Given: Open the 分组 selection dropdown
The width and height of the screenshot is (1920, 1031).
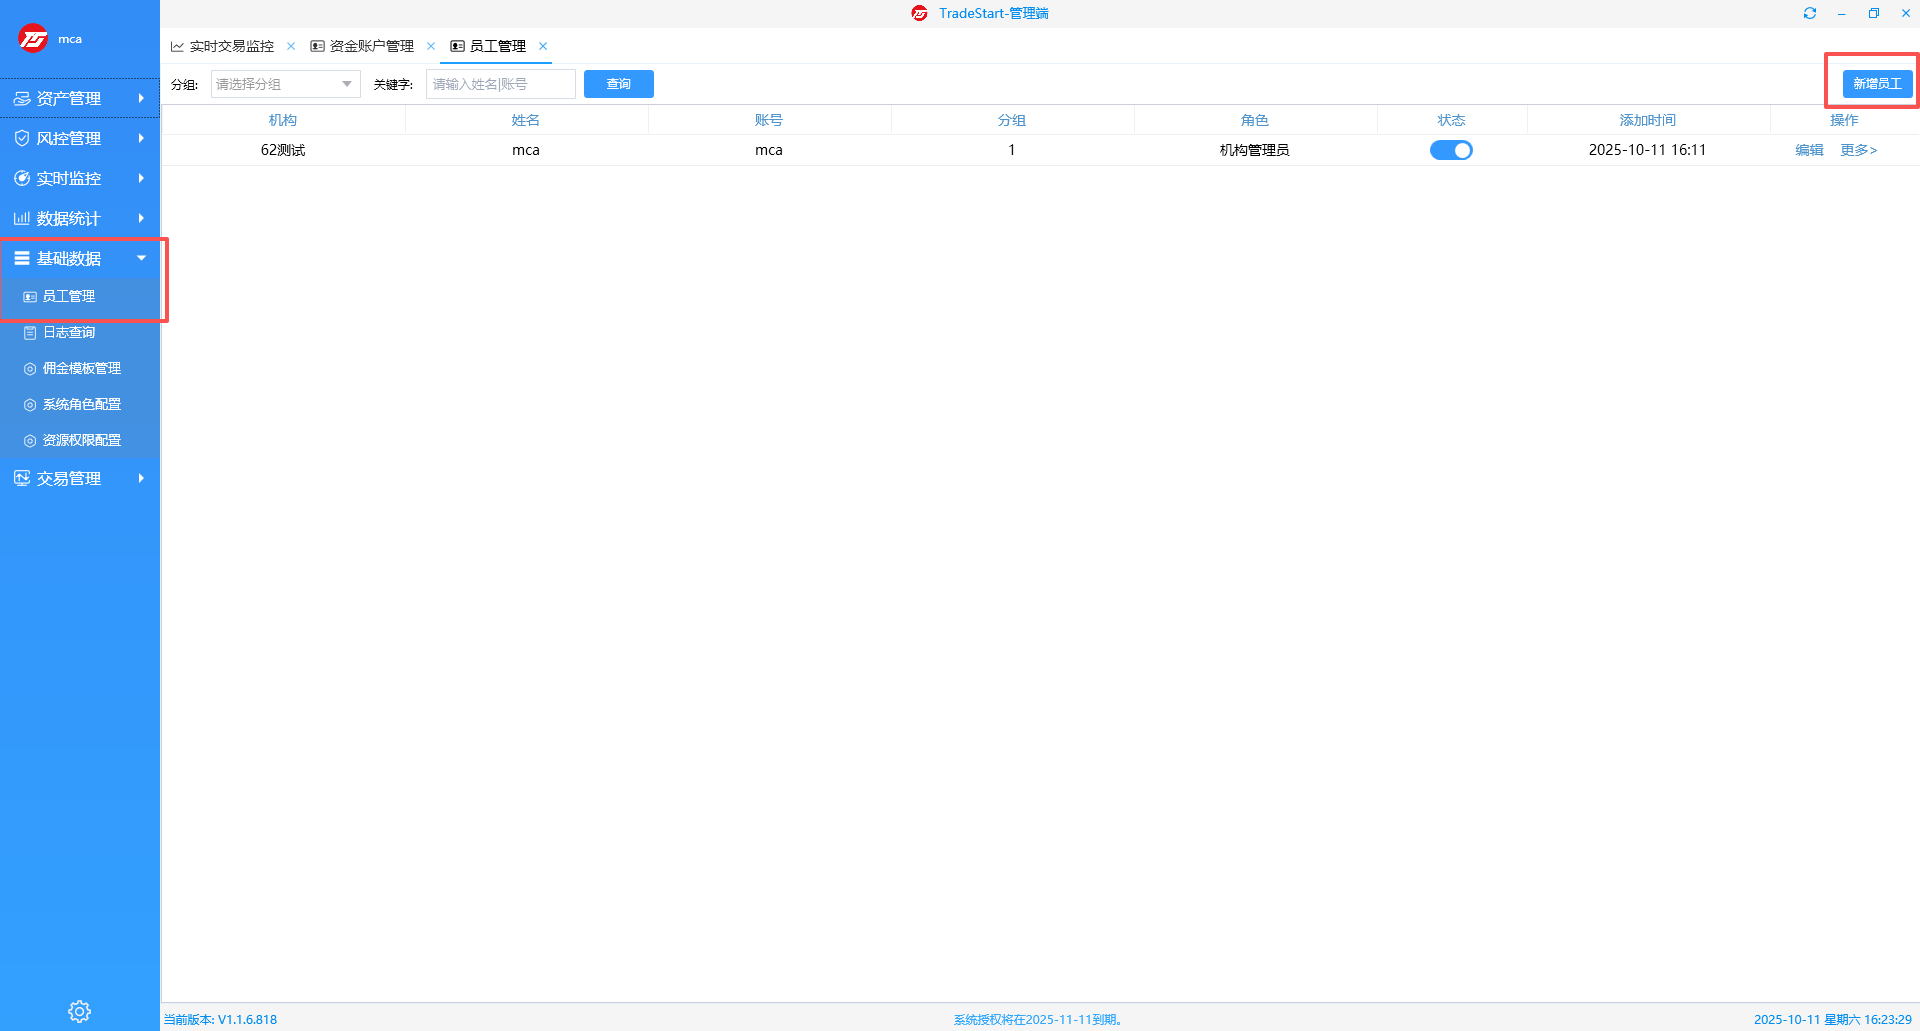Looking at the screenshot, I should coord(285,84).
